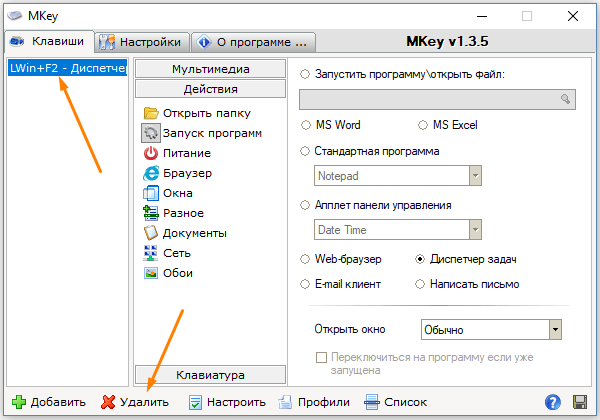
Task: Click the Окна windows icon
Action: pos(151,193)
